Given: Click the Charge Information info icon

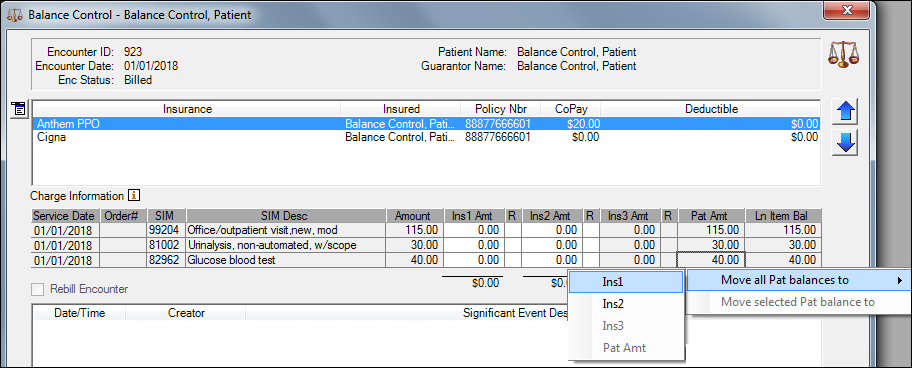Looking at the screenshot, I should [134, 196].
